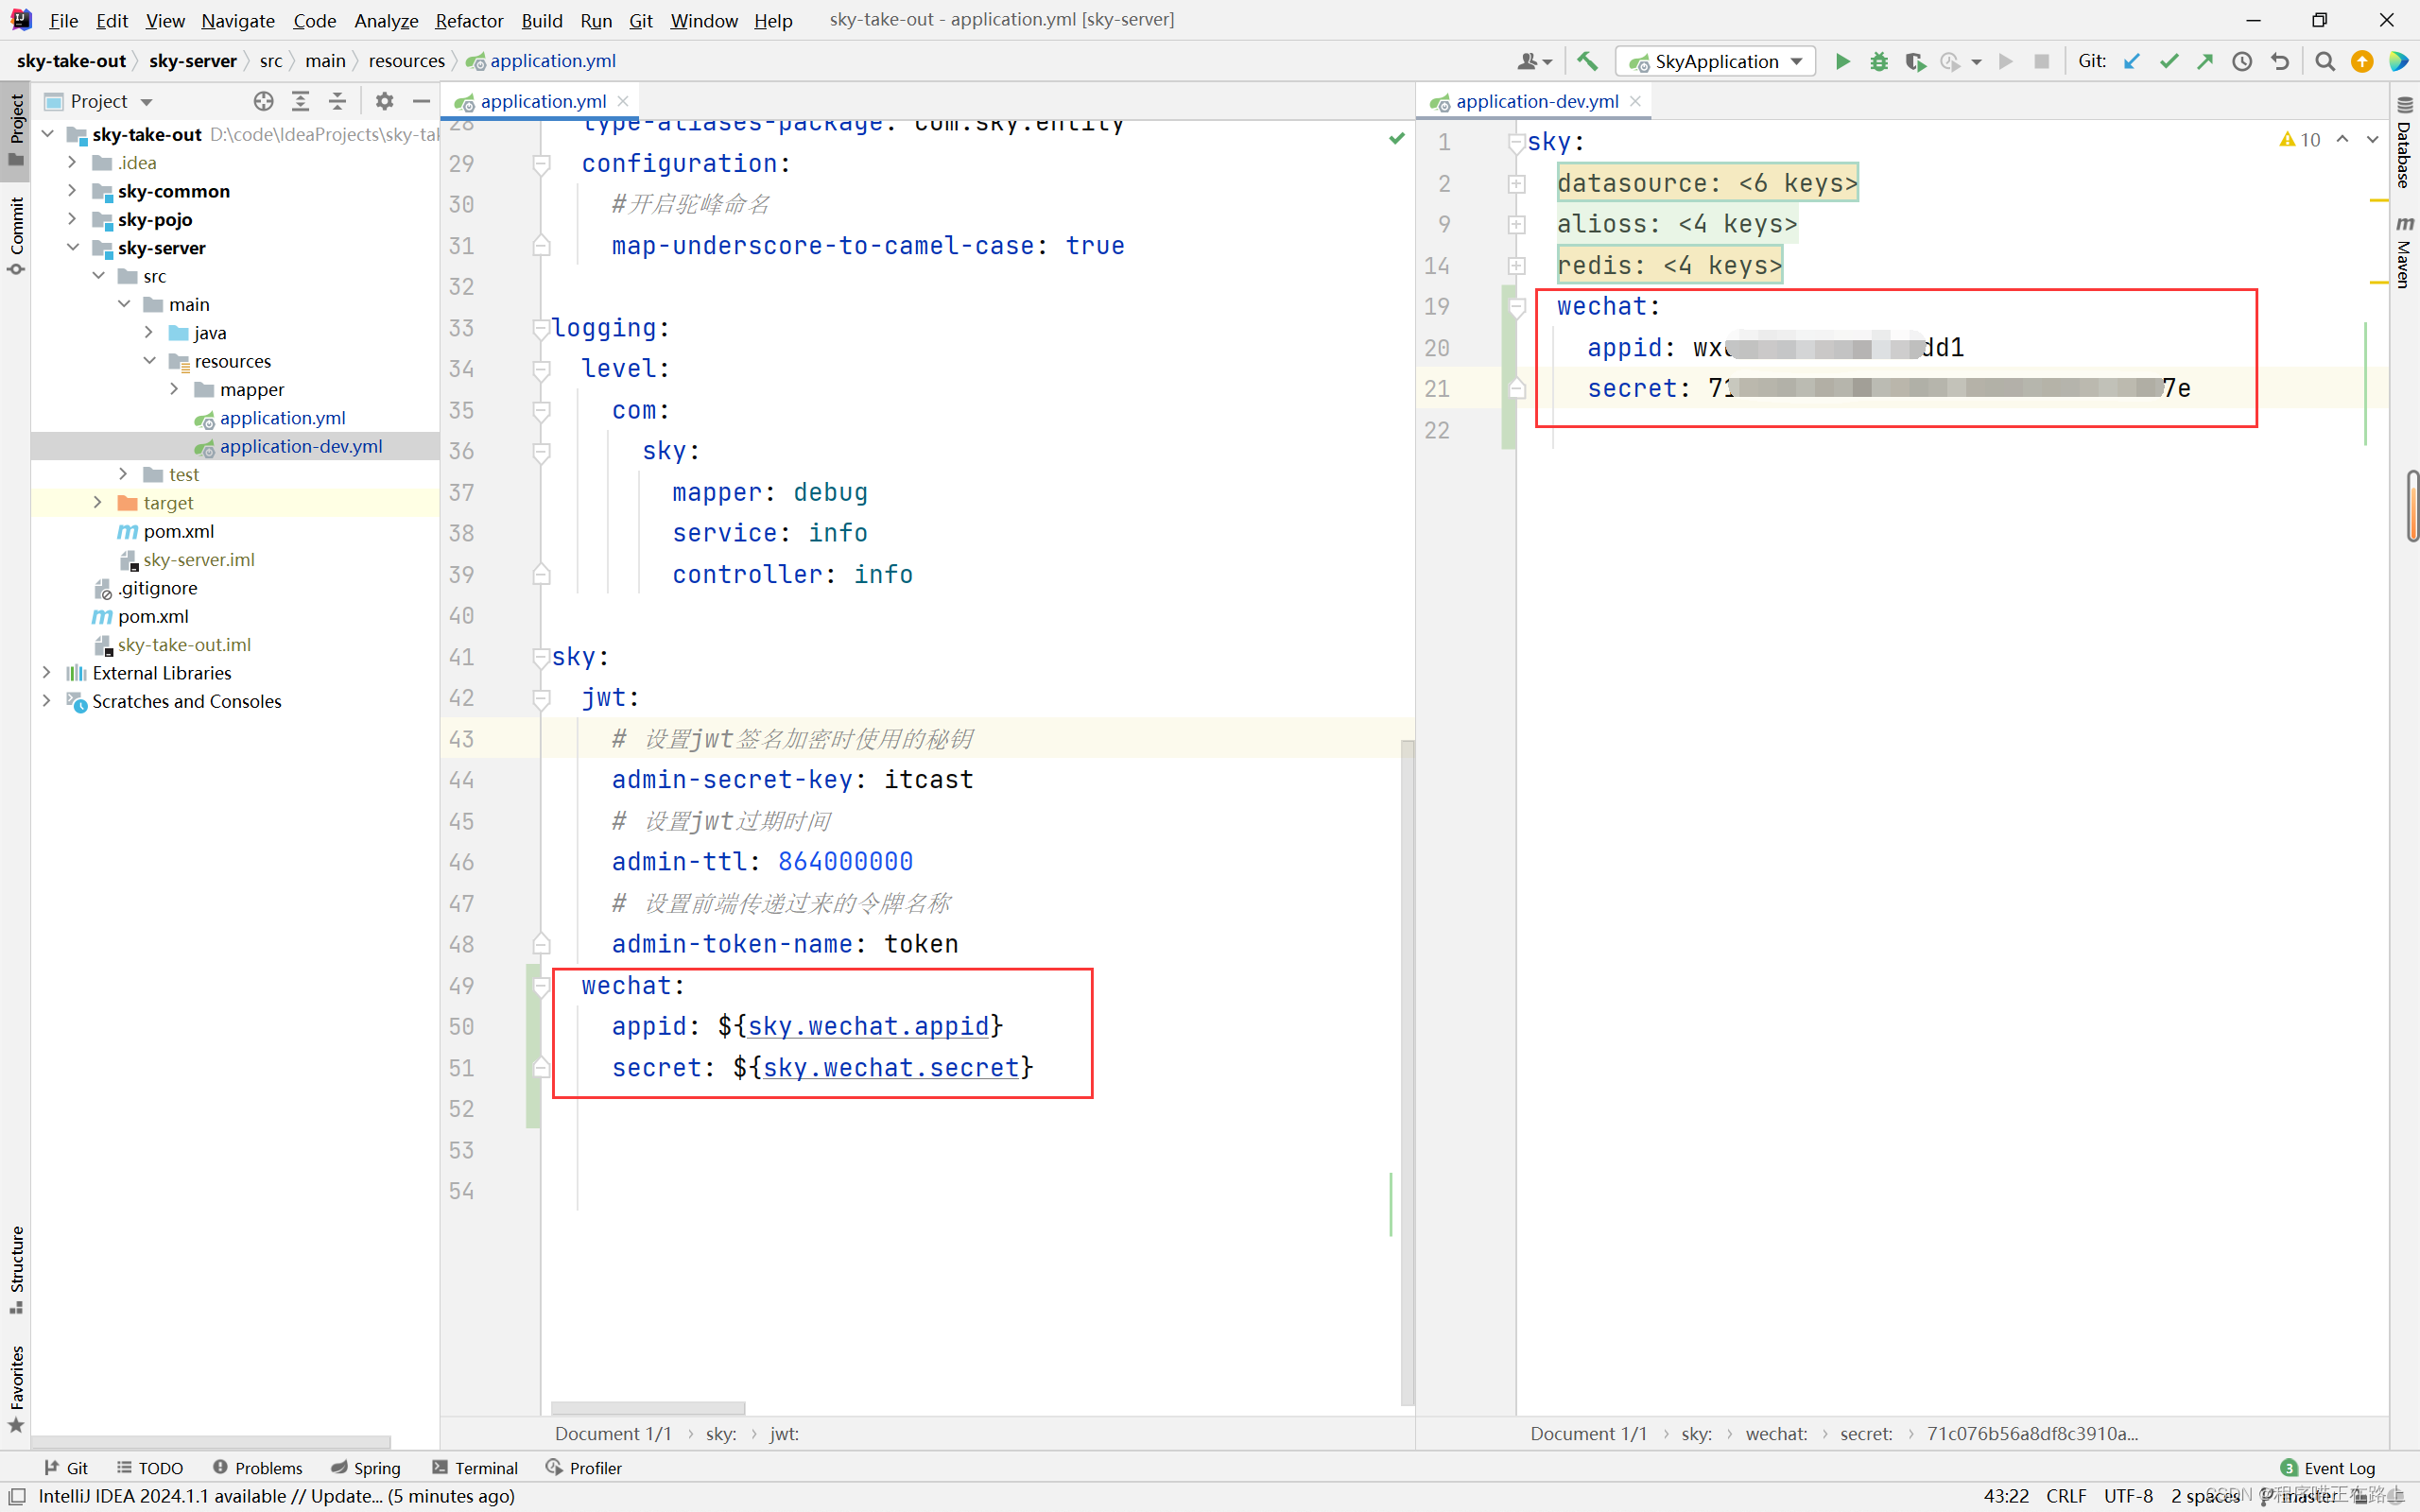Follow the sky.wechat.appid property reference
Screen dimensions: 2420x1512
click(868, 1026)
